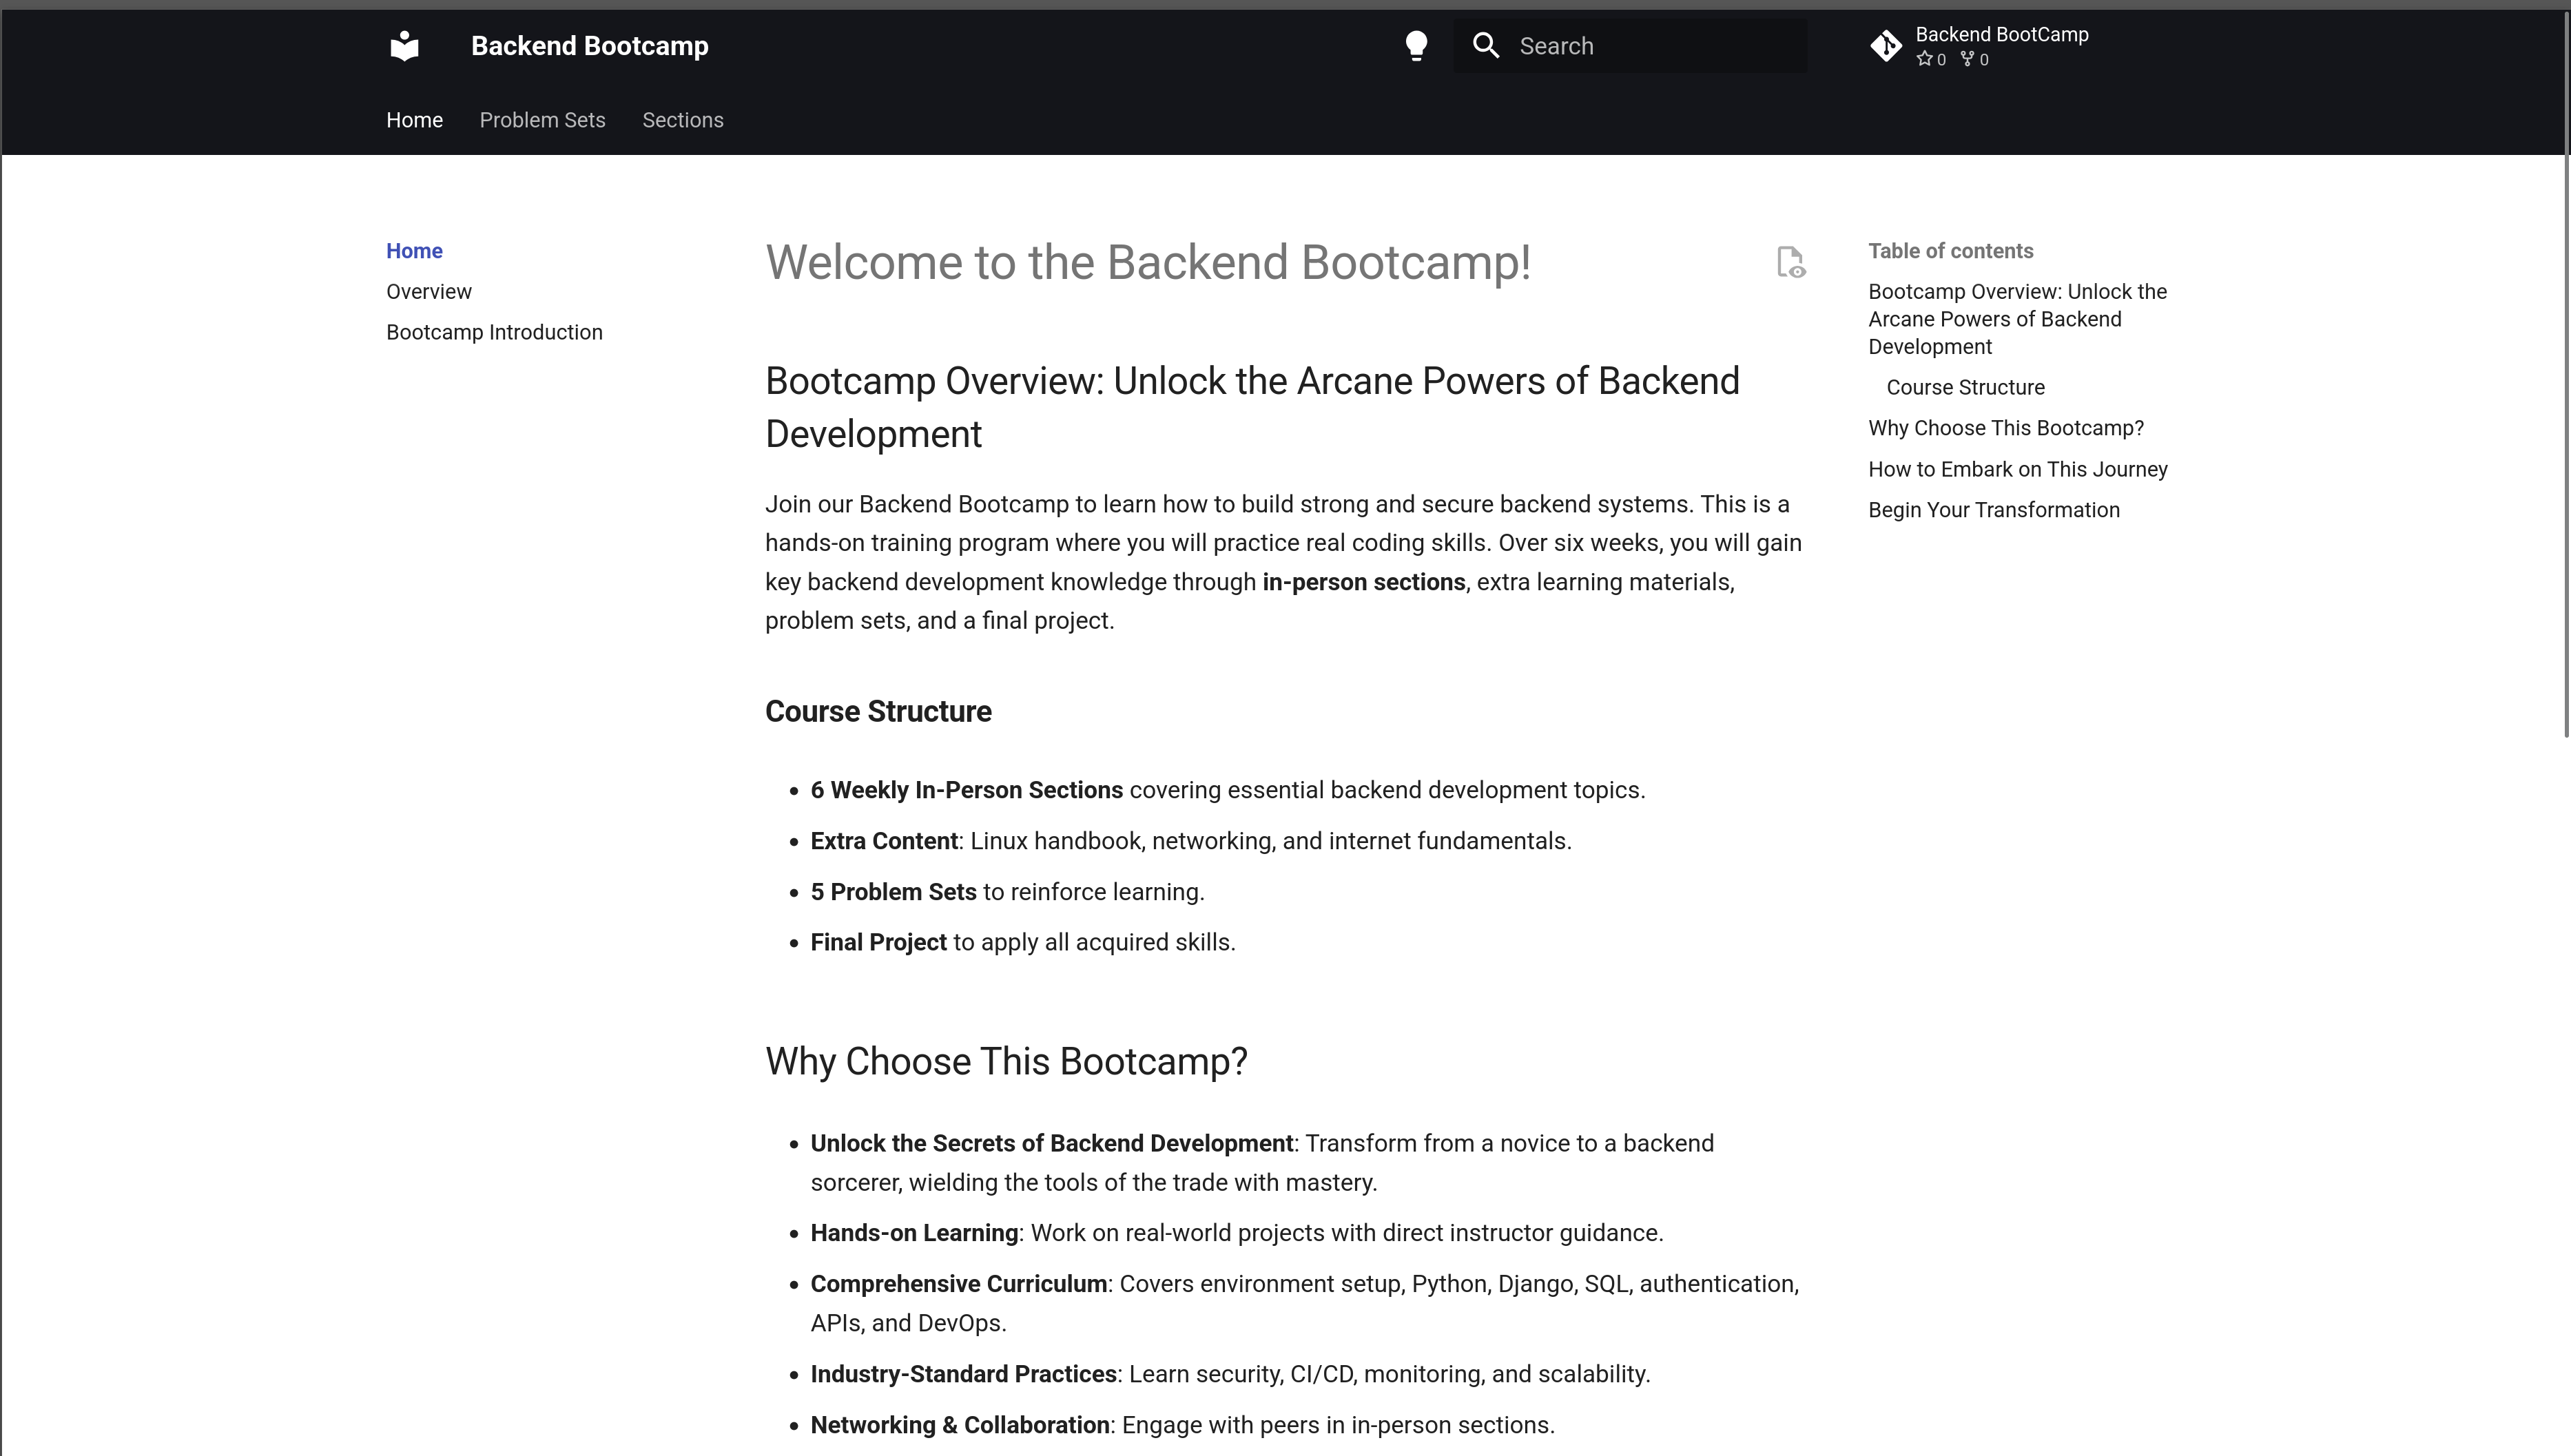2571x1456 pixels.
Task: Open Course Structure in the table of contents
Action: click(1965, 387)
